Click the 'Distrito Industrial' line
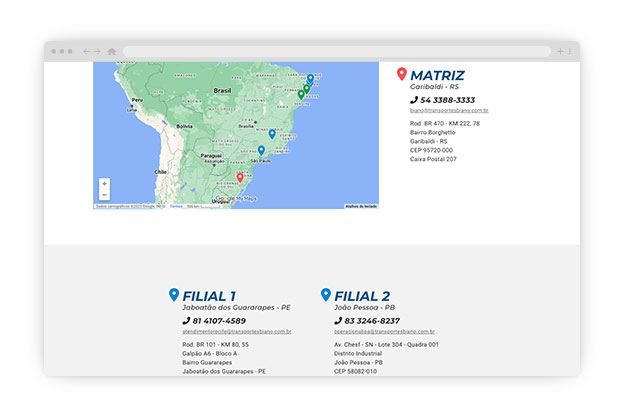The width and height of the screenshot is (624, 416). (358, 353)
